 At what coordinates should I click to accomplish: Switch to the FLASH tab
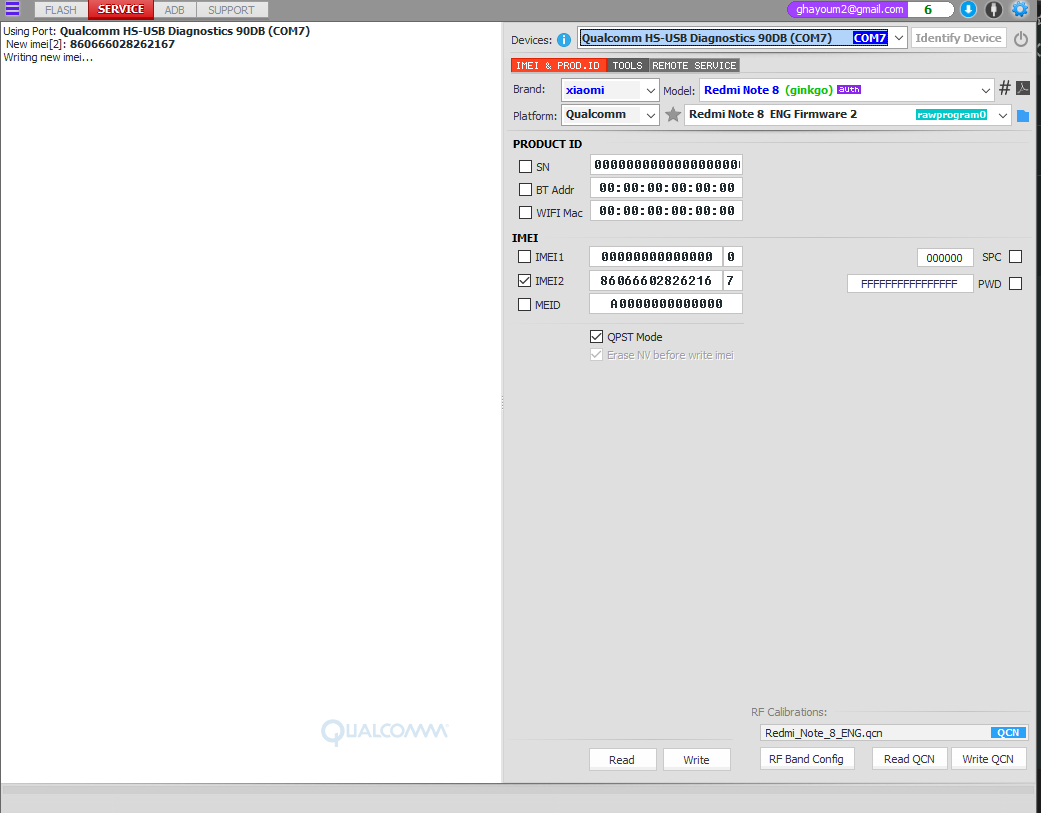coord(61,10)
